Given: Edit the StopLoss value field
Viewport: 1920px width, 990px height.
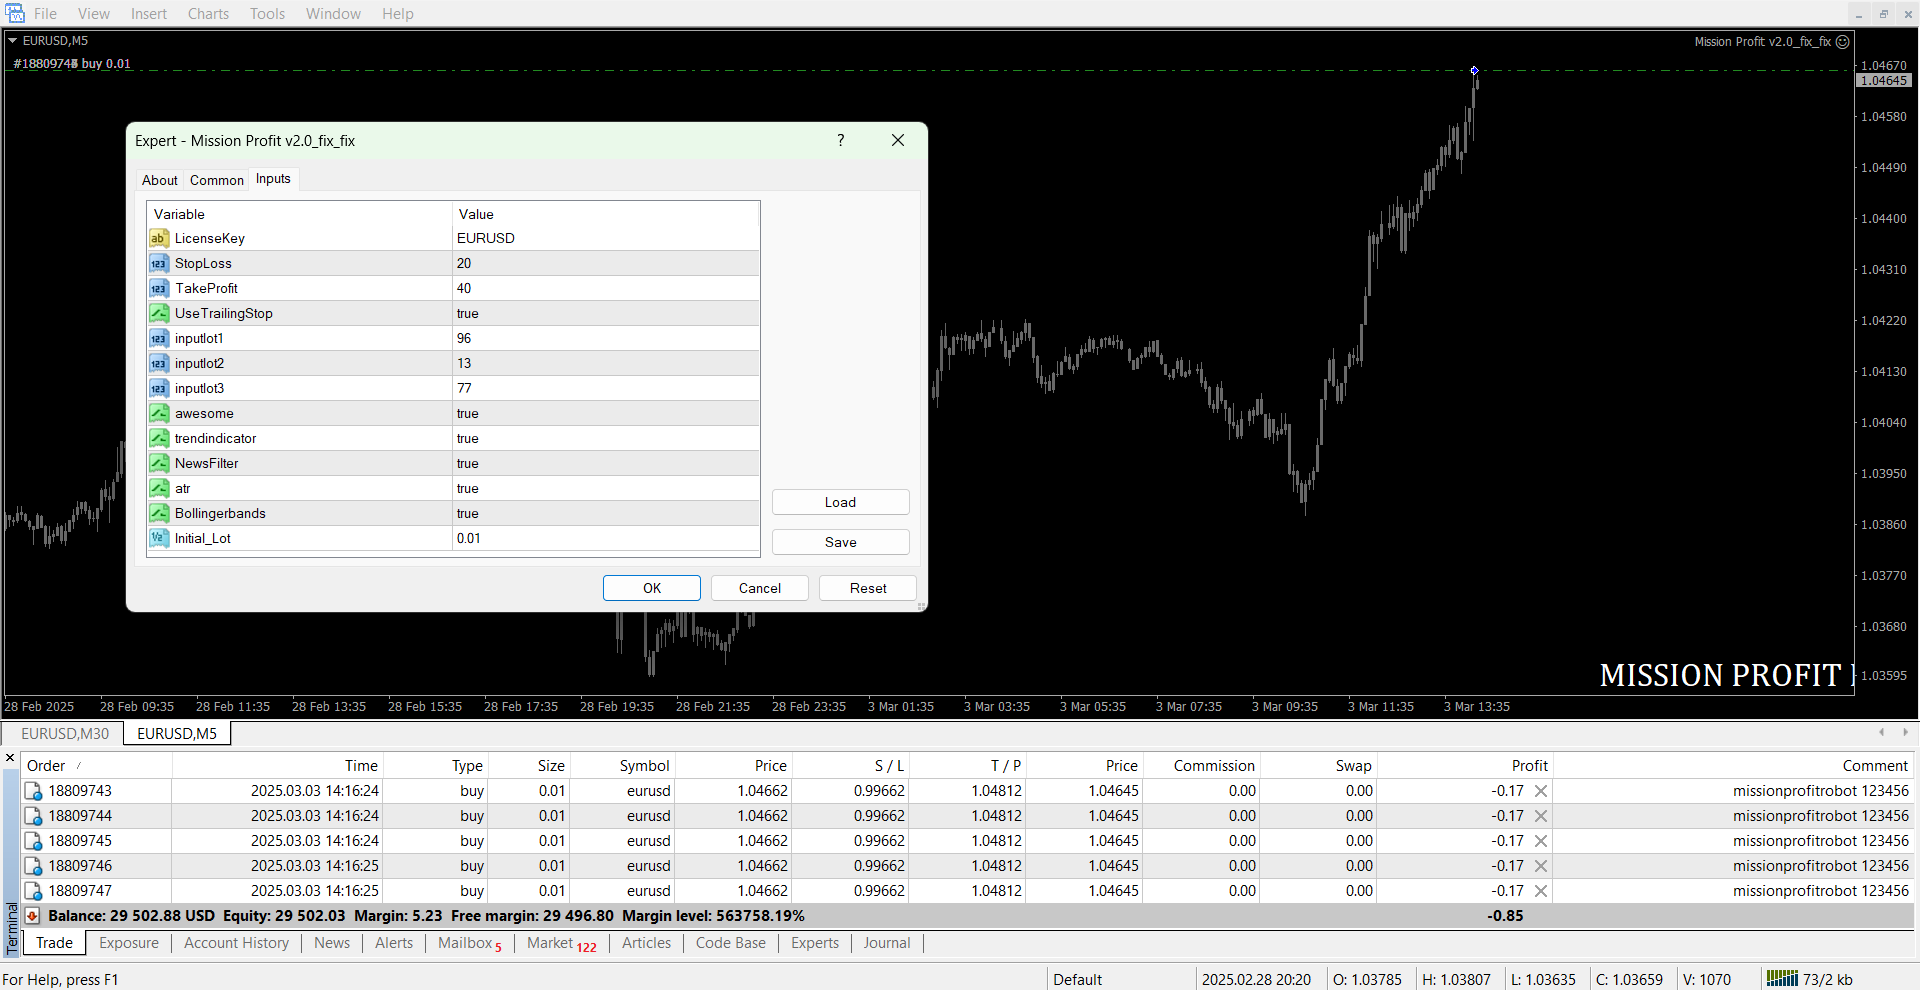Looking at the screenshot, I should [x=605, y=263].
